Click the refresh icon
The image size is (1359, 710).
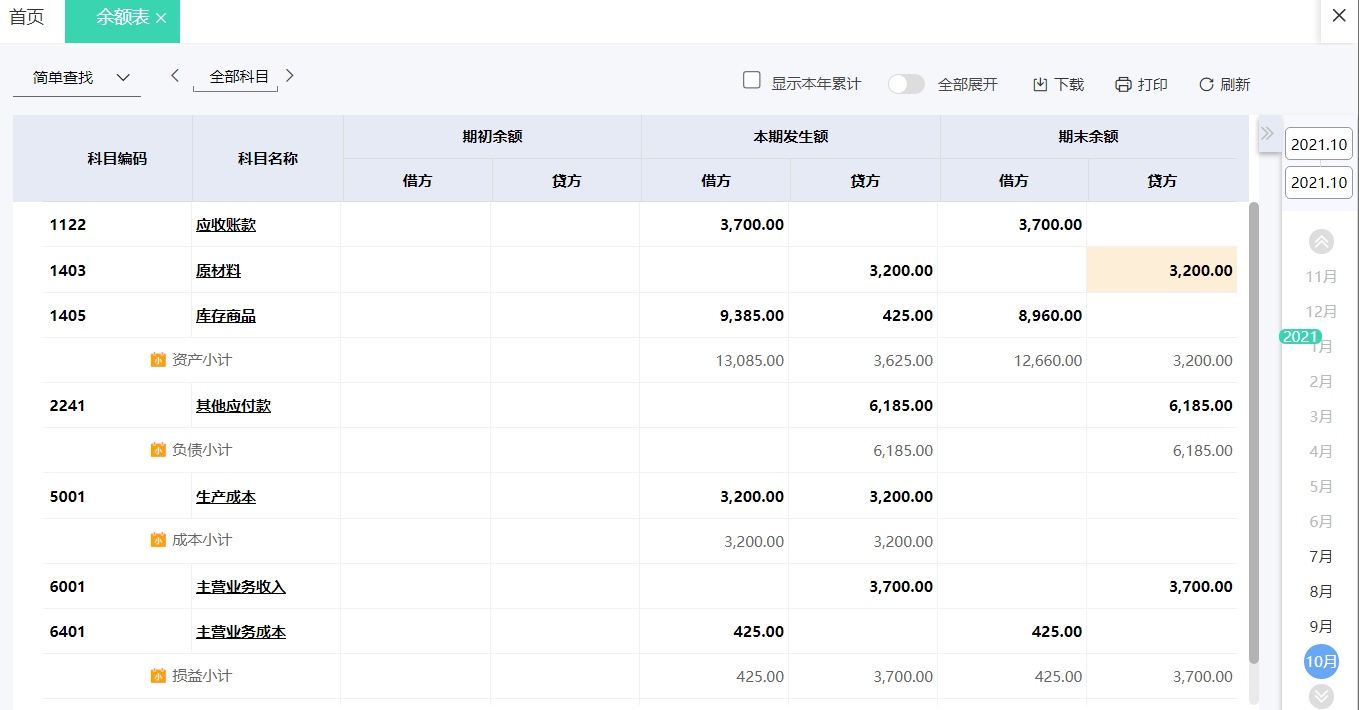[x=1206, y=85]
